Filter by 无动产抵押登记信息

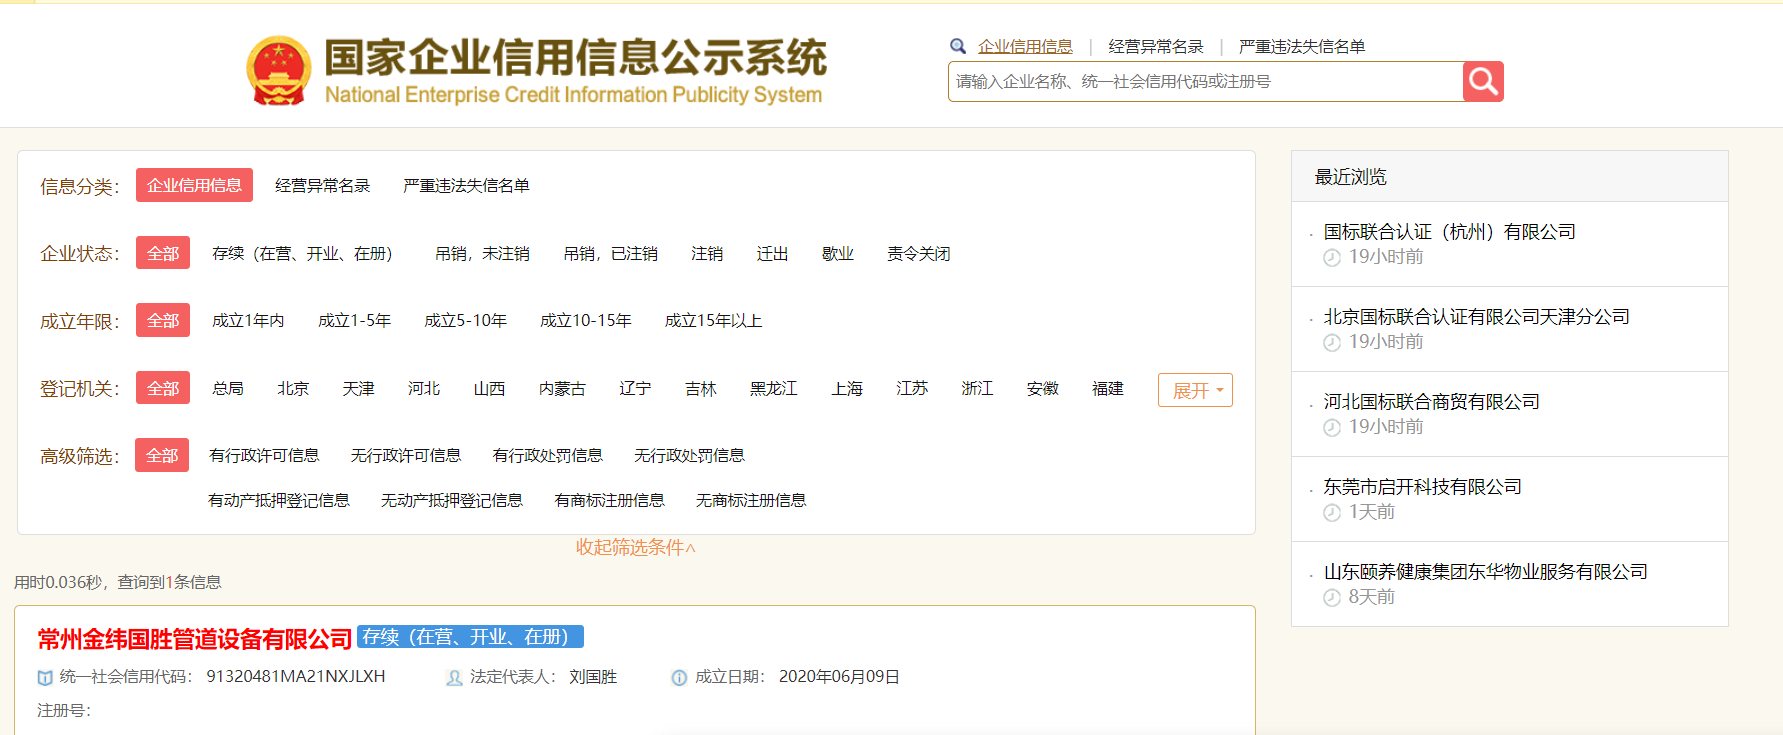point(452,500)
